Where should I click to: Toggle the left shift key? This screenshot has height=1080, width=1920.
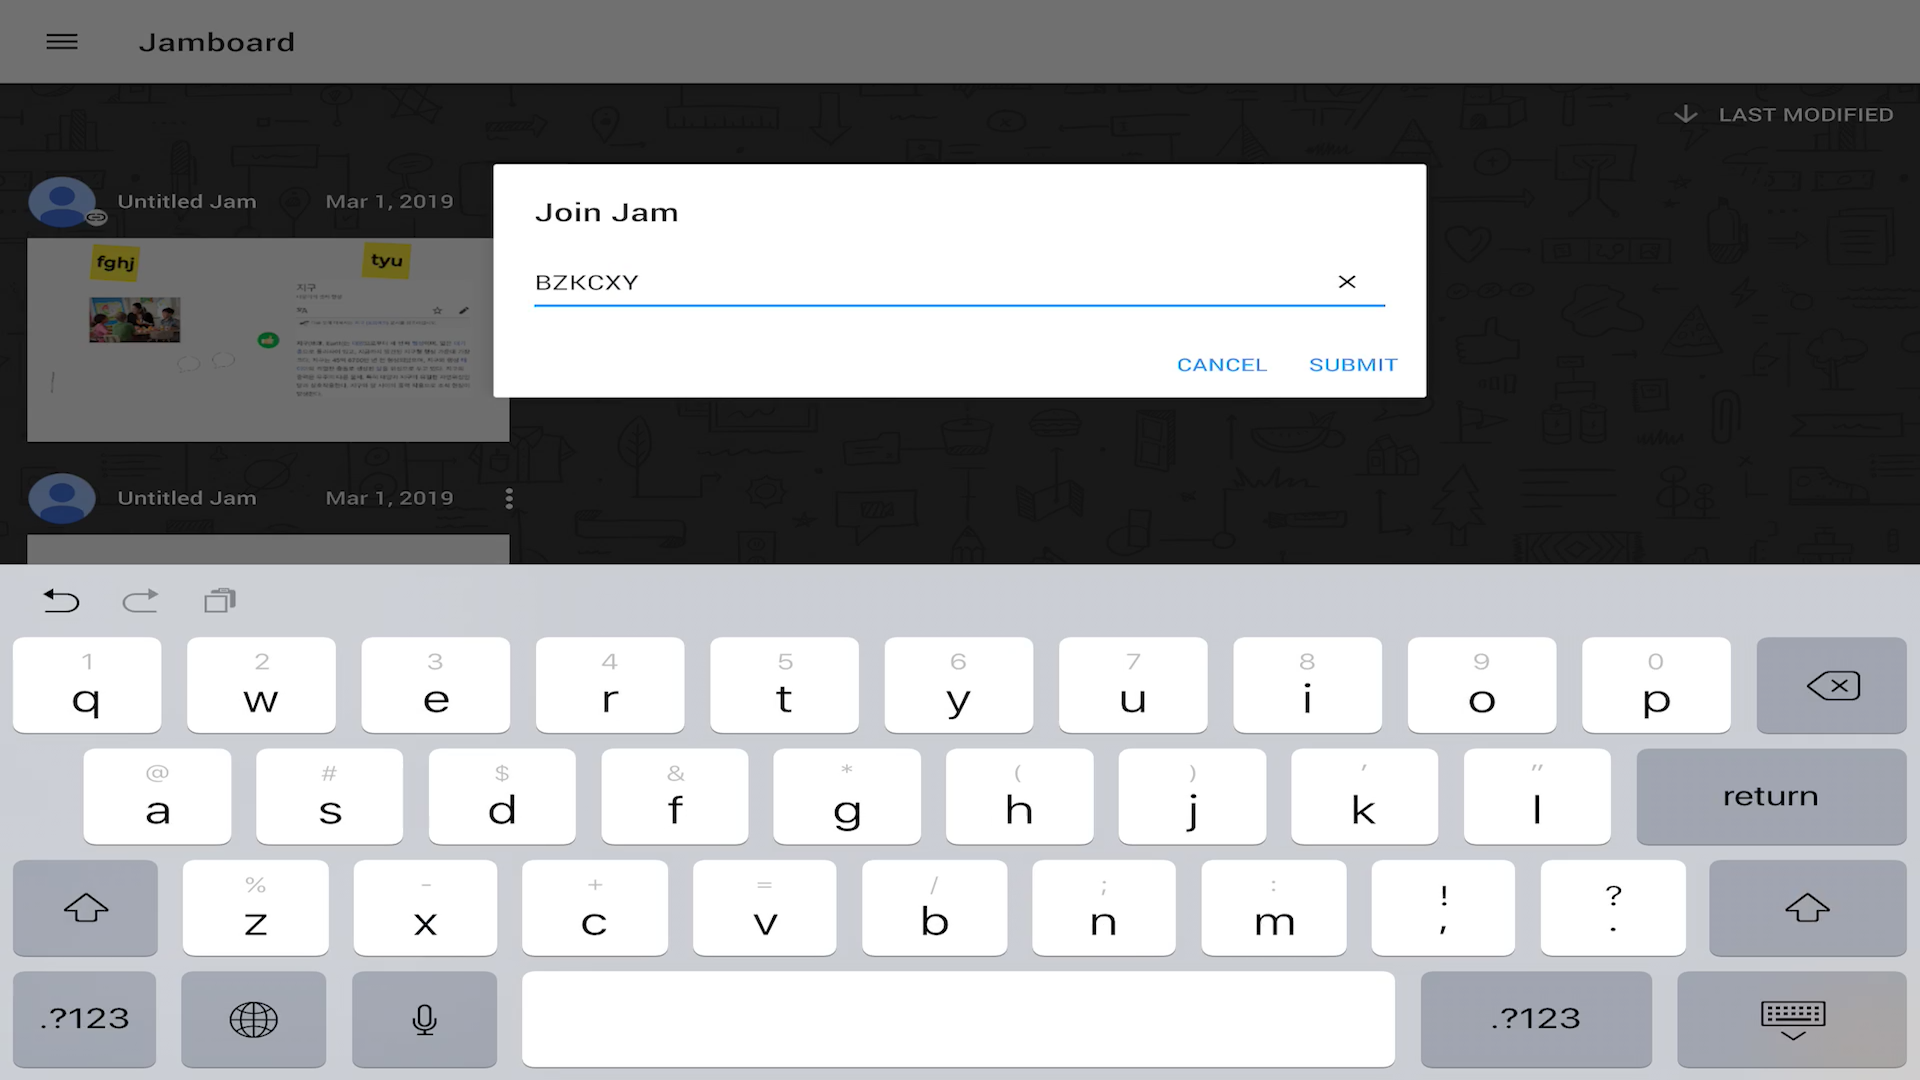(85, 908)
